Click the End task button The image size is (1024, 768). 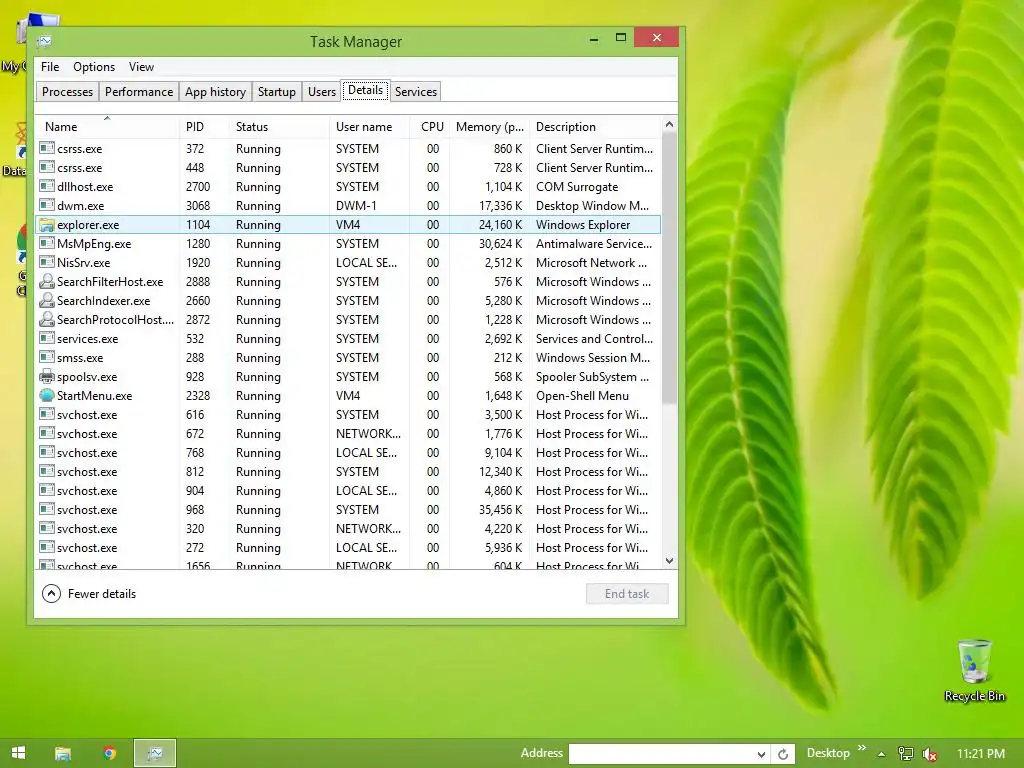click(627, 594)
